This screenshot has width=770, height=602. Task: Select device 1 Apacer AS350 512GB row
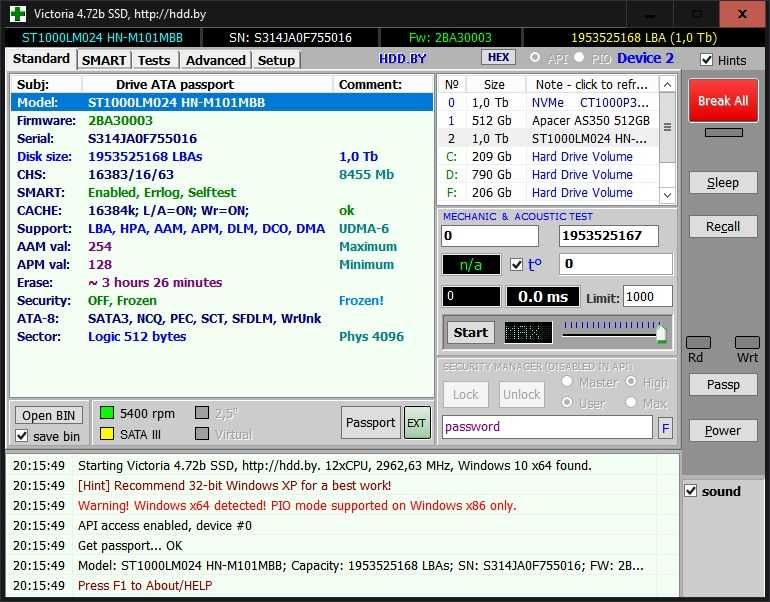tap(548, 121)
